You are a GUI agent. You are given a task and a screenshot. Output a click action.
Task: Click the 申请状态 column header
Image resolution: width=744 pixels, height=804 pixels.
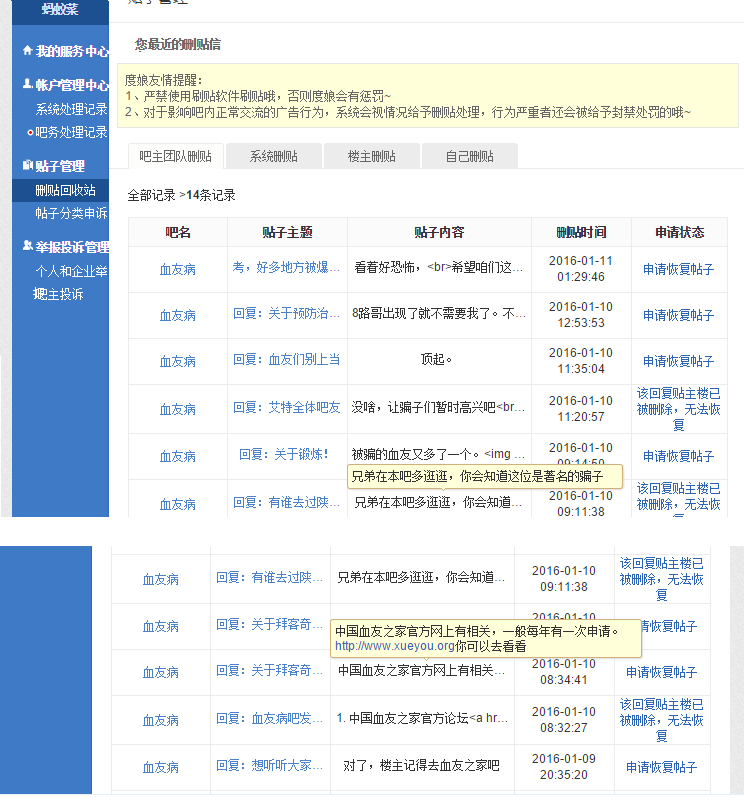click(679, 232)
